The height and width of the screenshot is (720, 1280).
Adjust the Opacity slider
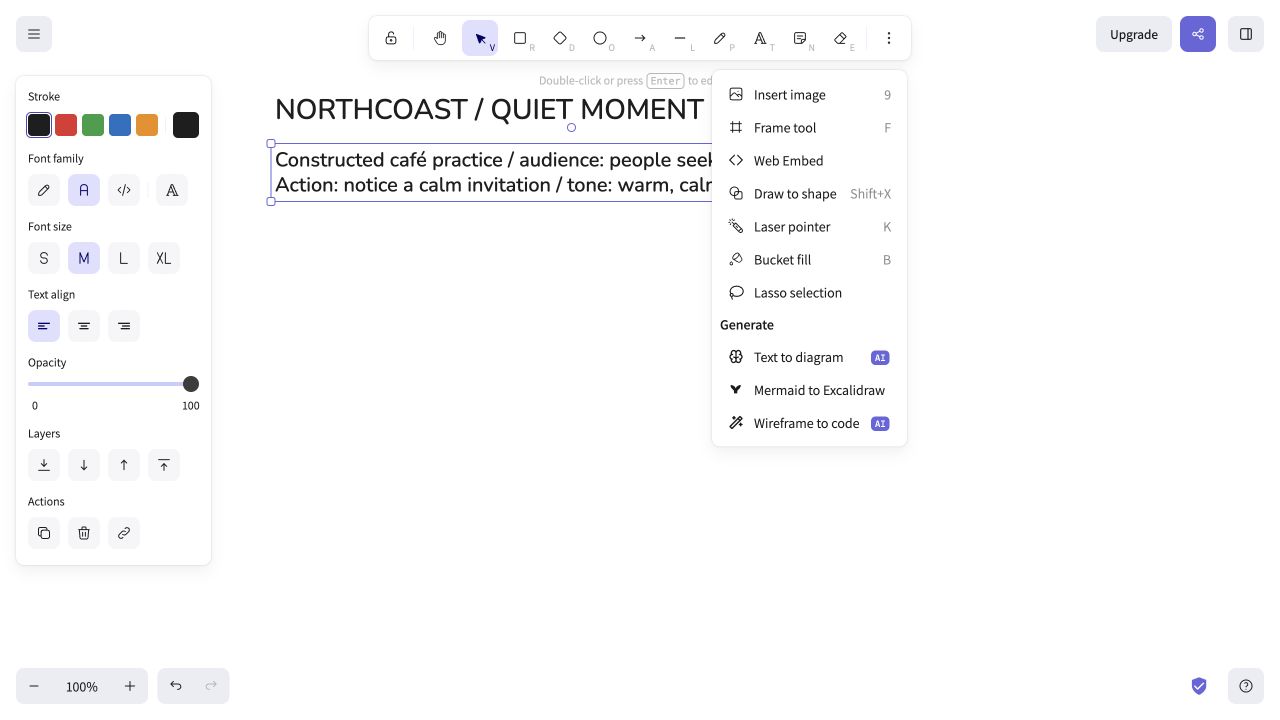tap(114, 384)
